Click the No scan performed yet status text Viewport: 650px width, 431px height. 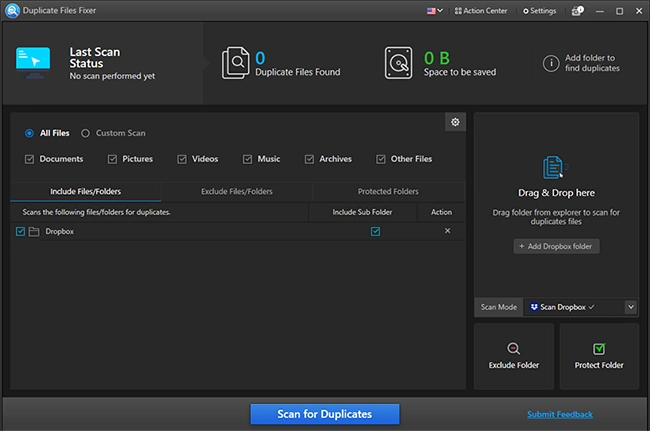[x=112, y=76]
